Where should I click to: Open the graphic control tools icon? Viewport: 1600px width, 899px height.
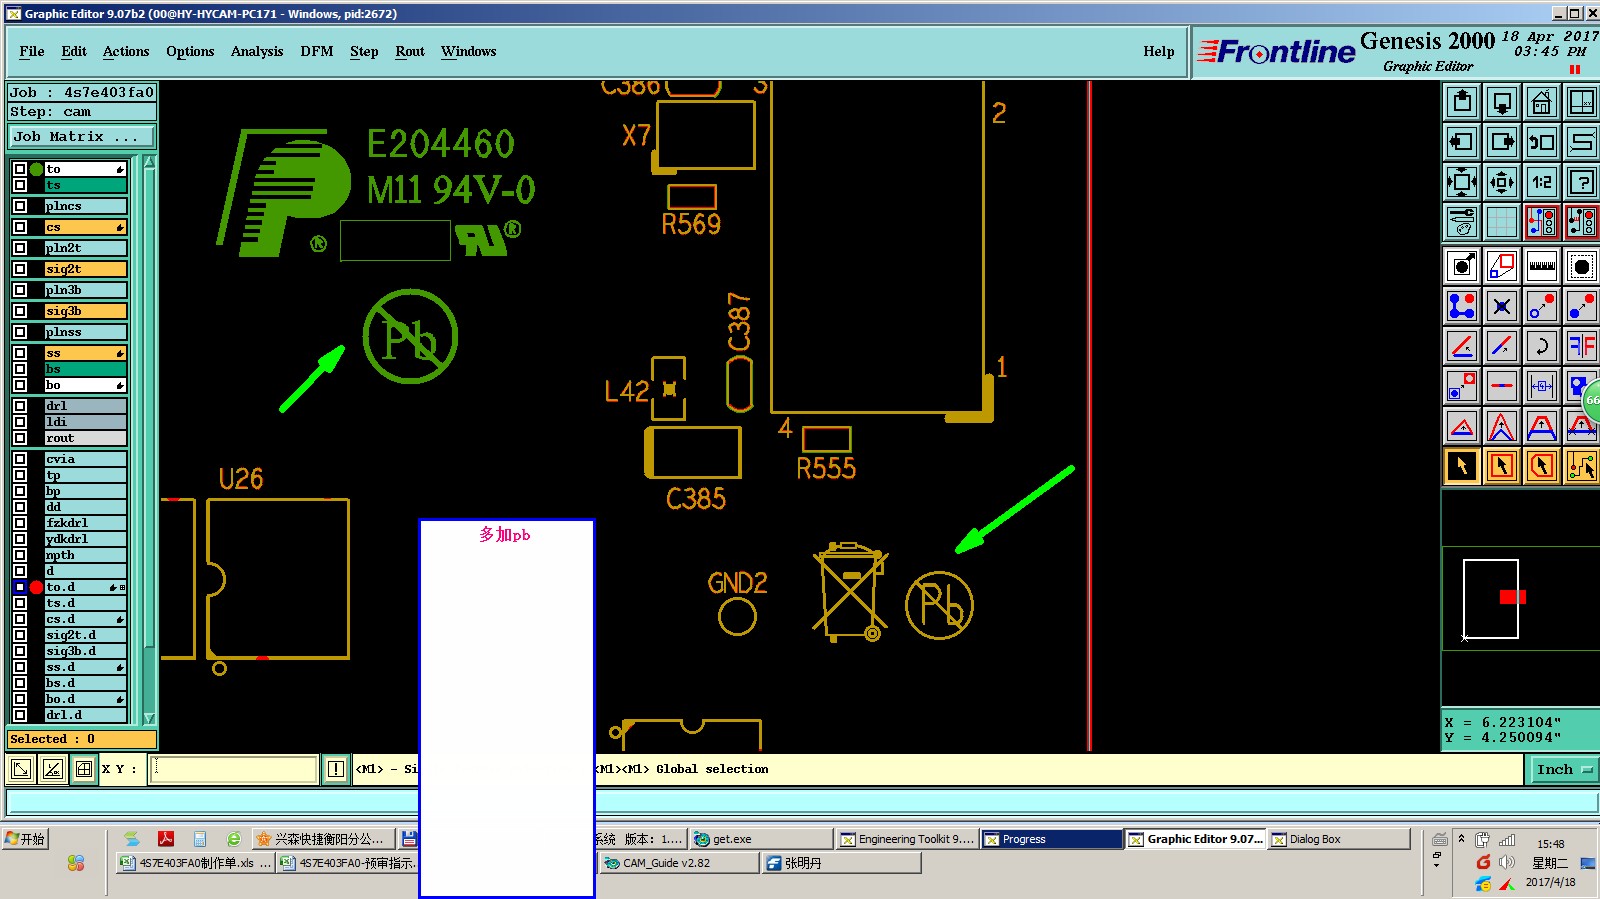pos(1462,222)
